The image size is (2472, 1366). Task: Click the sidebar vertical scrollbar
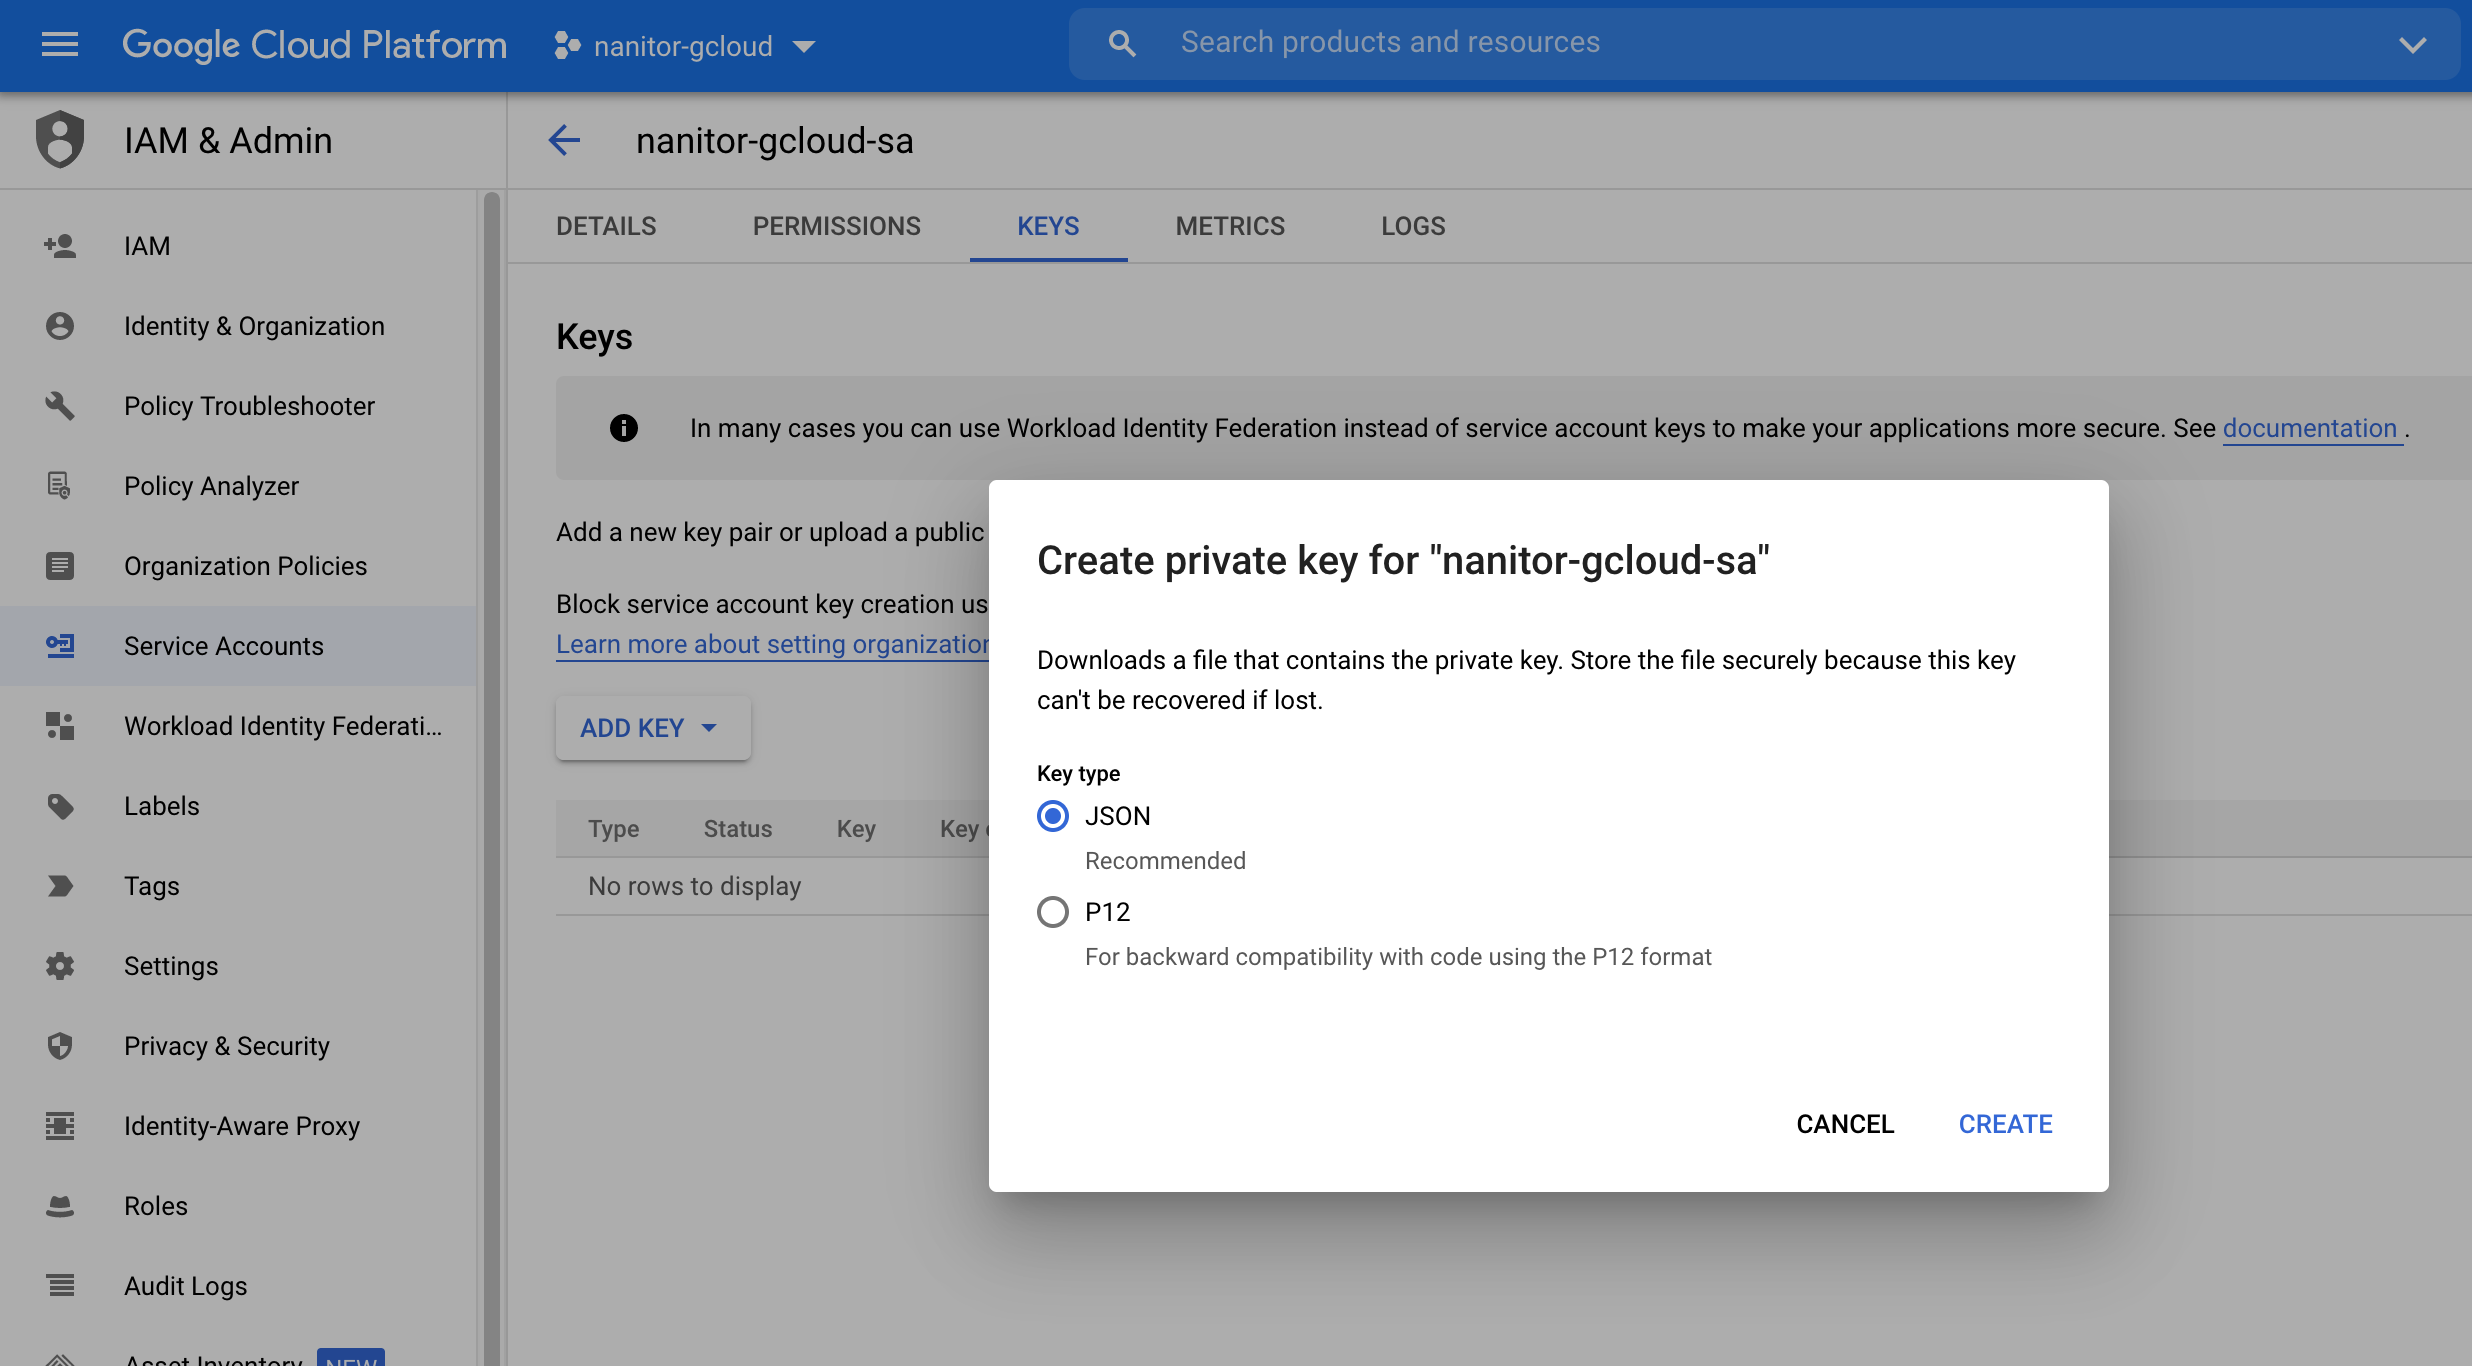[491, 700]
